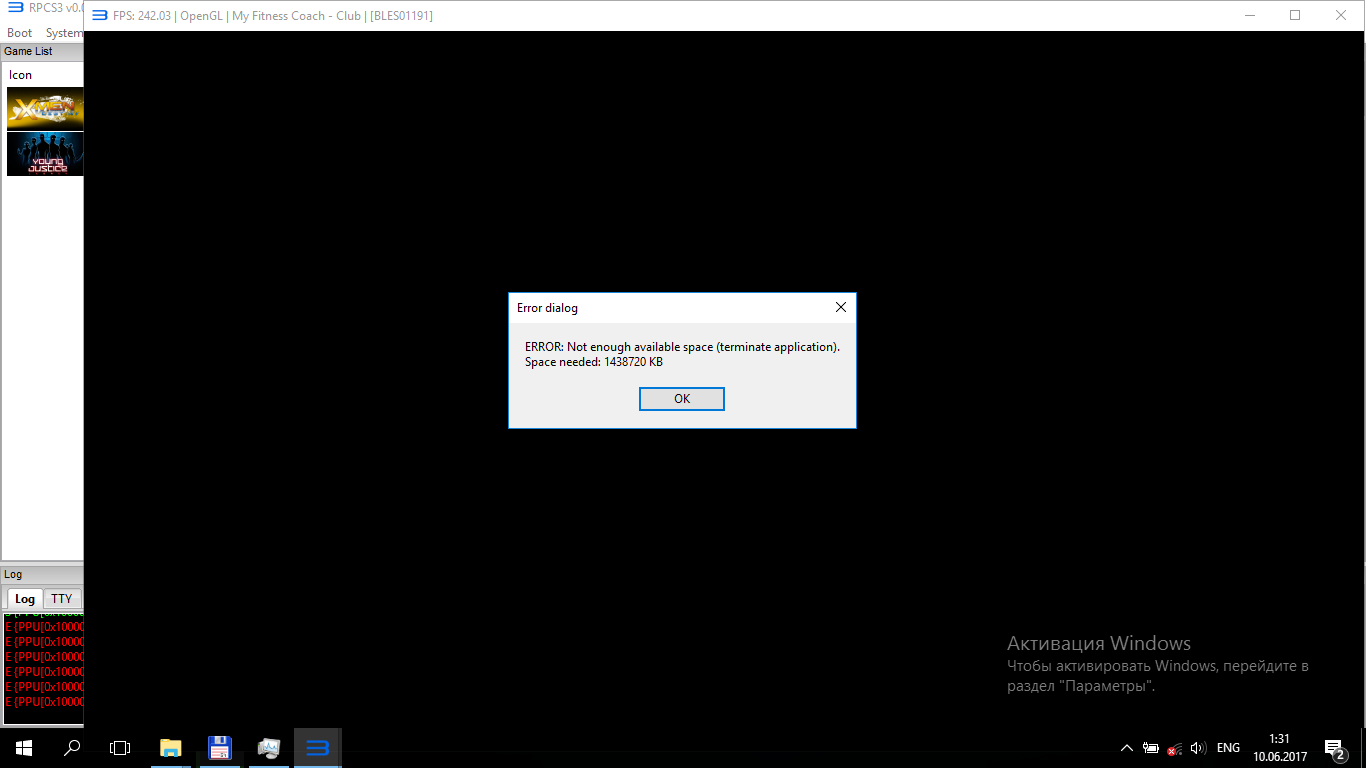Open Windows taskbar search
This screenshot has width=1366, height=768.
72,748
